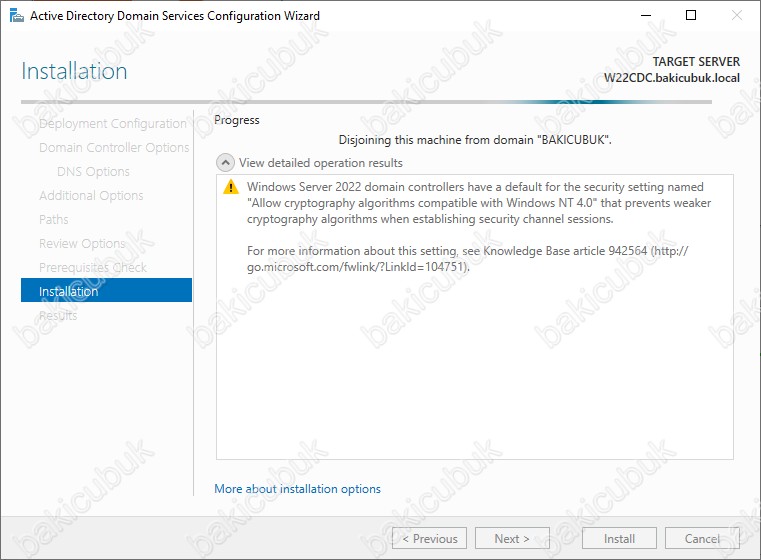Image resolution: width=761 pixels, height=560 pixels.
Task: Select Paths step in sidebar
Action: click(x=53, y=219)
